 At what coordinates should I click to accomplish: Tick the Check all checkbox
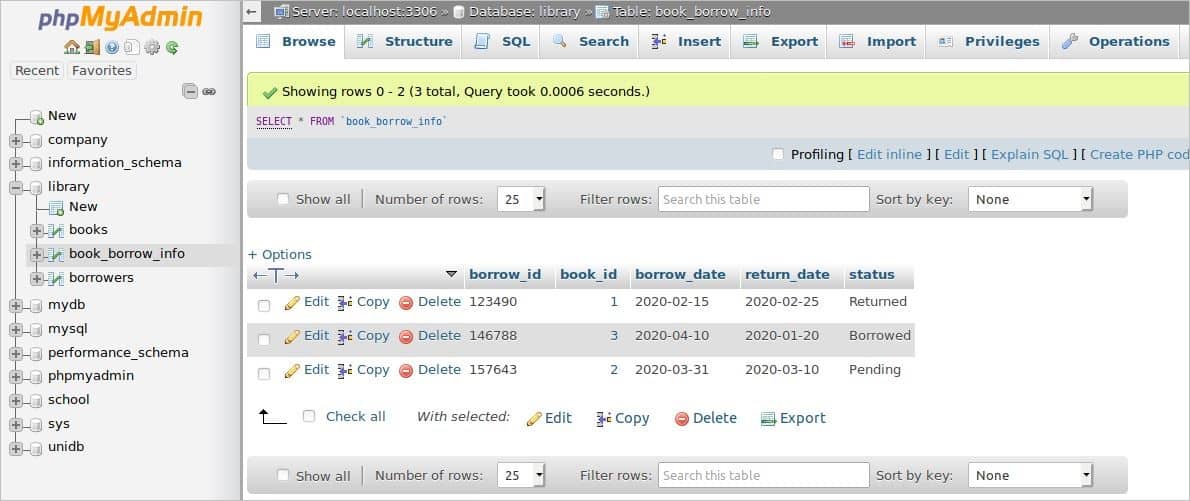[309, 416]
